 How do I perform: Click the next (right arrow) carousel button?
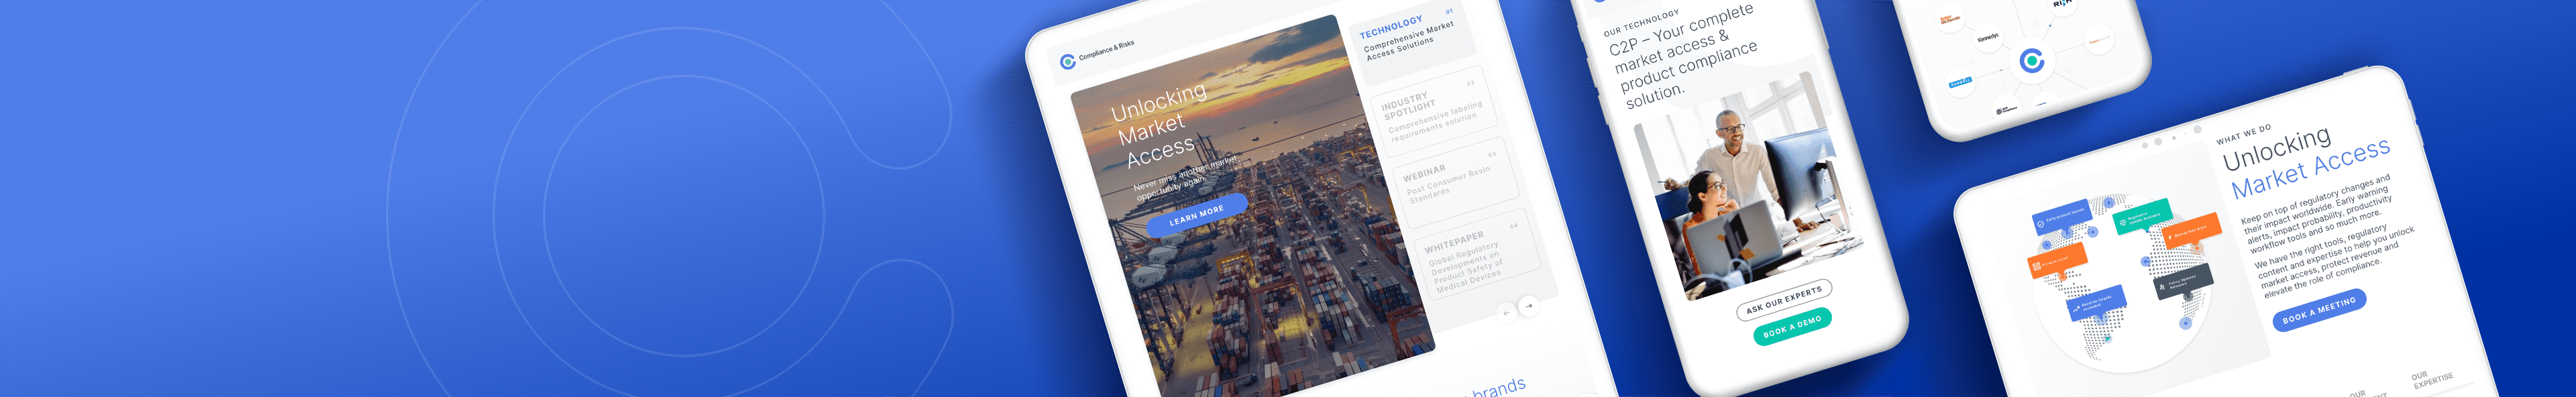coord(1529,306)
